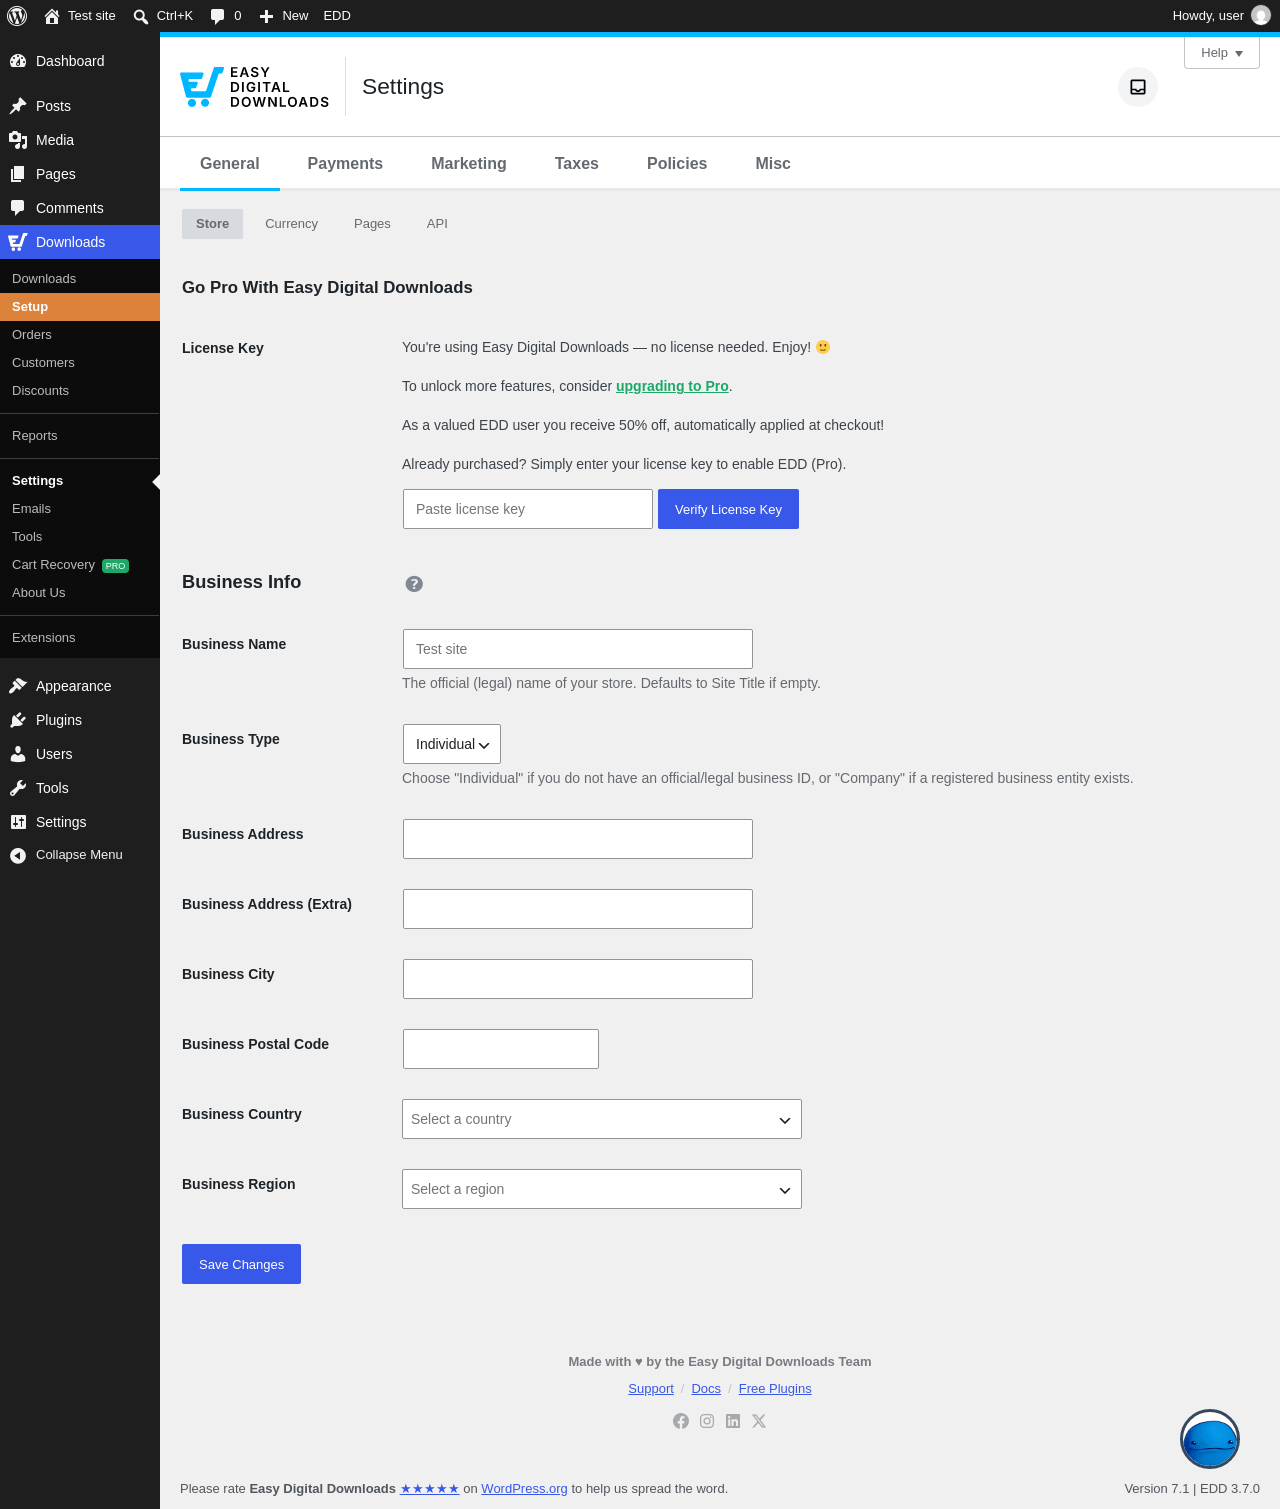The image size is (1280, 1509).
Task: Open Reports in the Downloads submenu
Action: pos(80,436)
